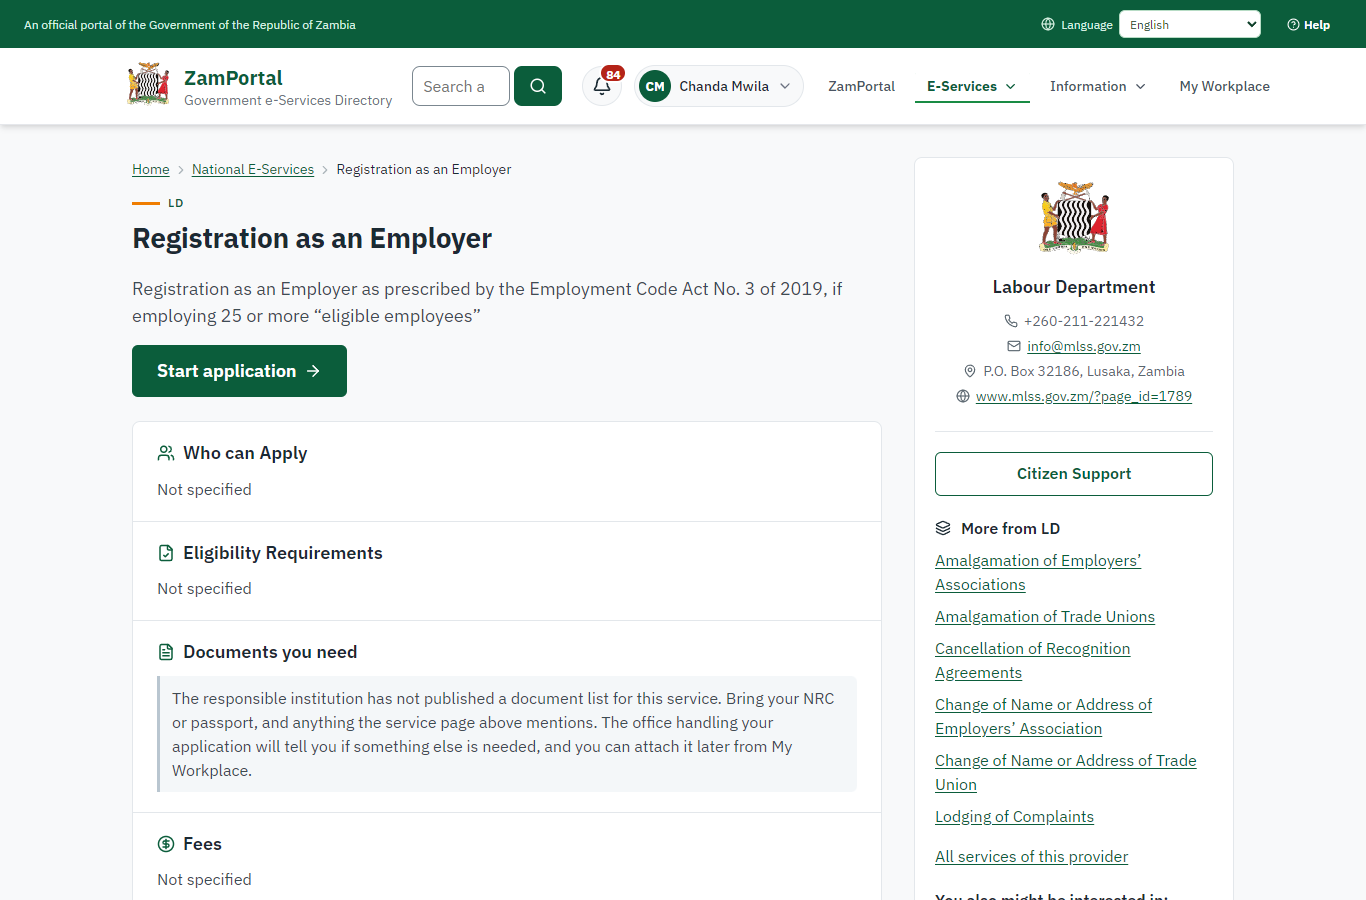The height and width of the screenshot is (900, 1366).
Task: Open Amalgamation of Trade Unions link
Action: tap(1045, 617)
